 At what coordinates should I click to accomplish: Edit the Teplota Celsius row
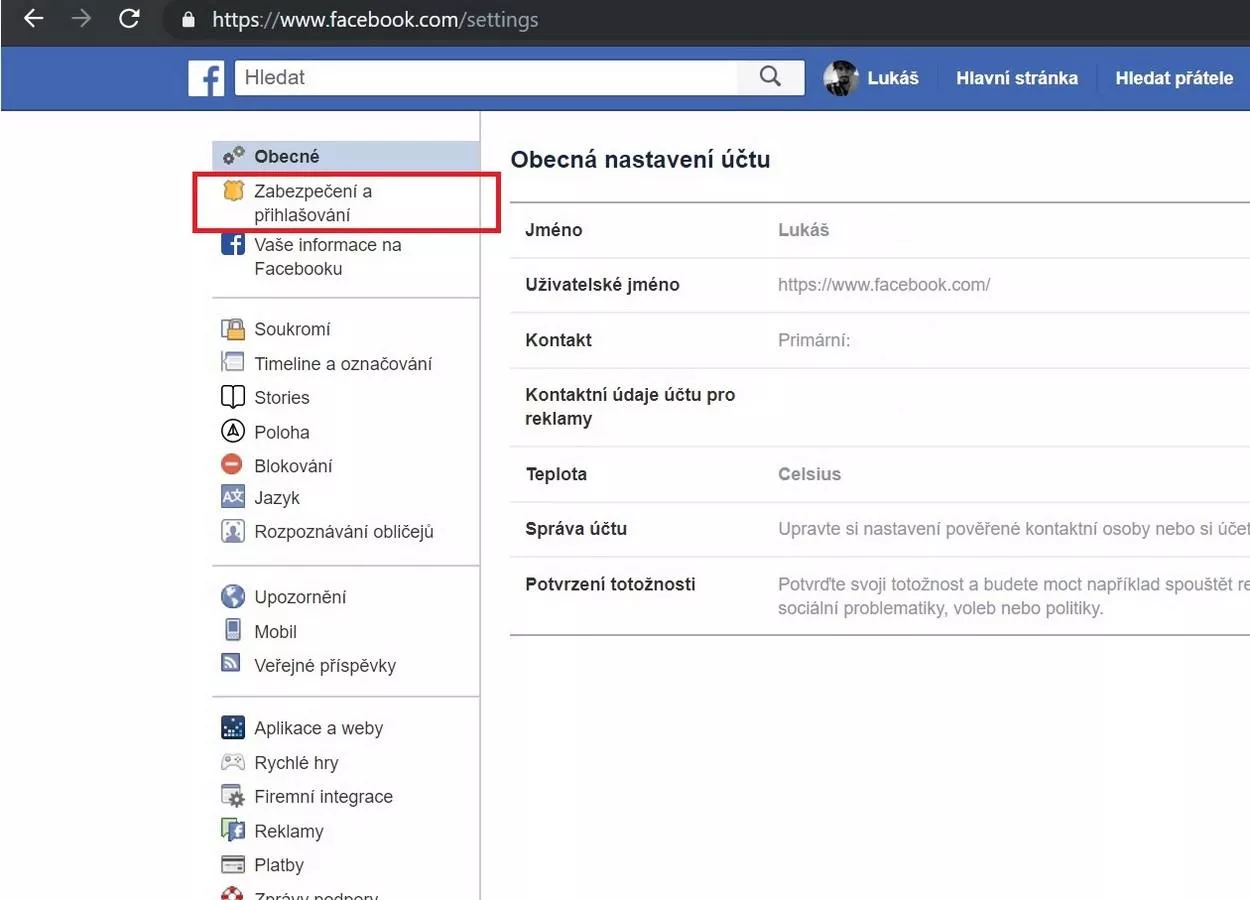[x=880, y=474]
